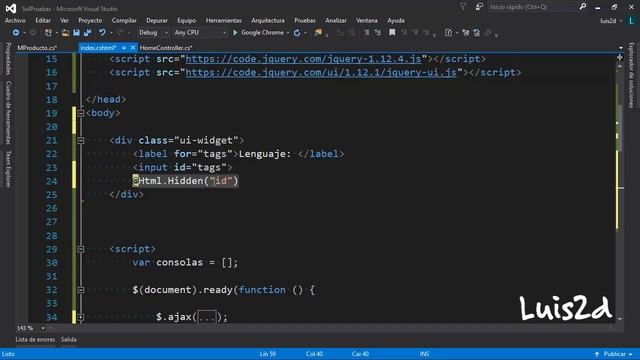Switch to the HomeController.cs tab

point(166,48)
